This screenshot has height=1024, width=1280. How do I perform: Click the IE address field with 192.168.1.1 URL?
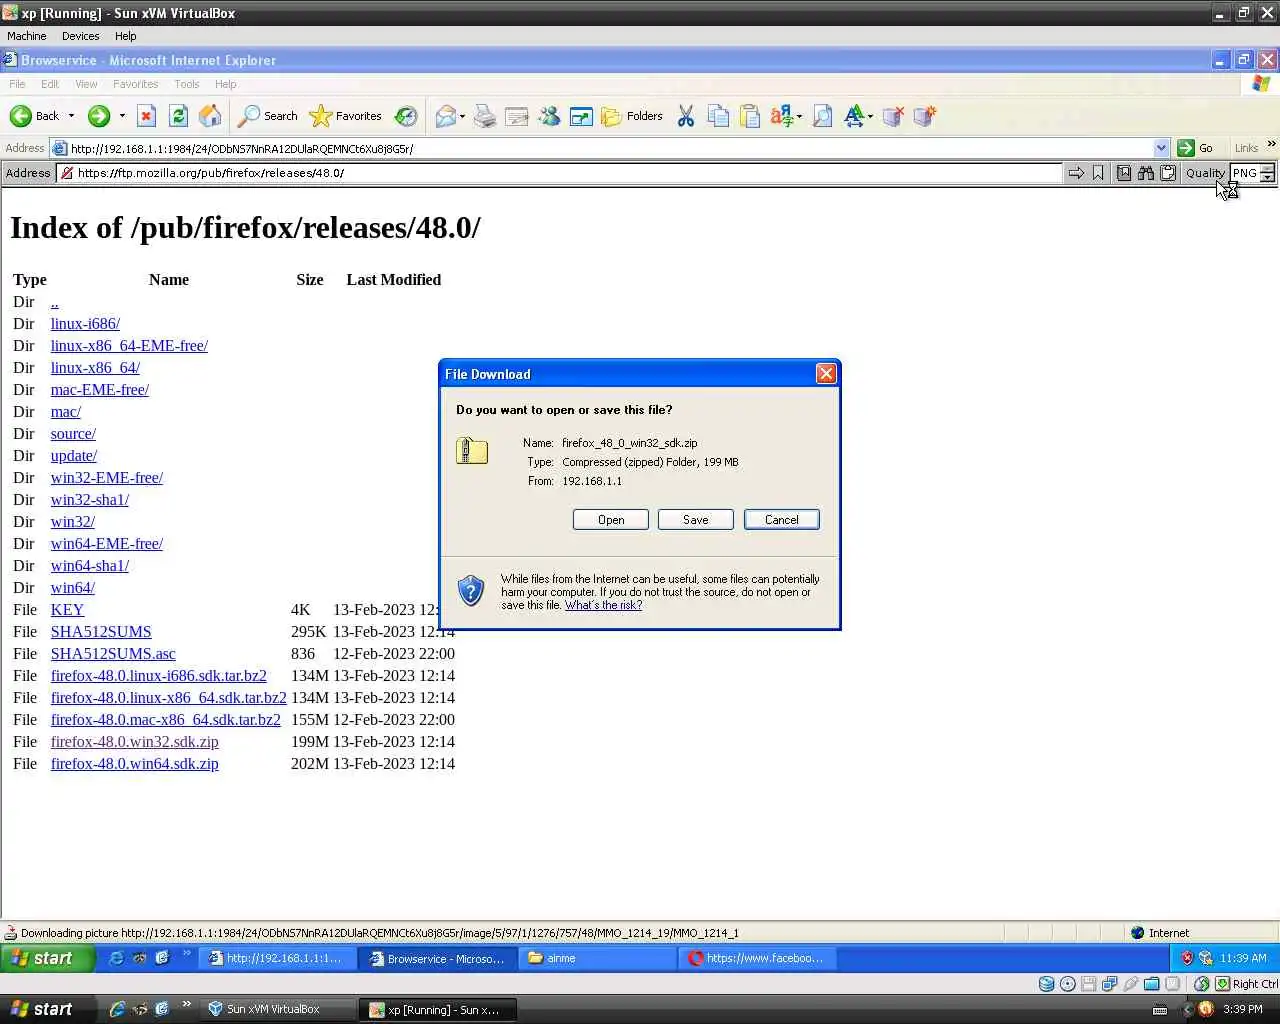pyautogui.click(x=611, y=148)
